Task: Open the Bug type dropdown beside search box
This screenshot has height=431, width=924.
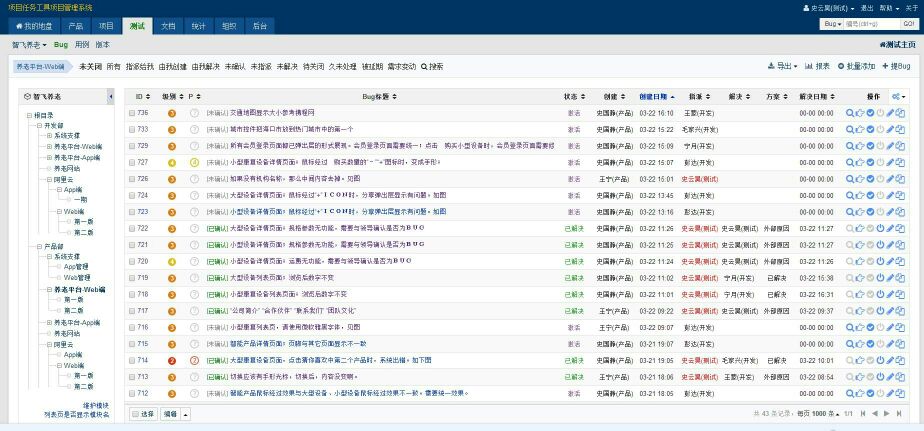Action: point(830,23)
